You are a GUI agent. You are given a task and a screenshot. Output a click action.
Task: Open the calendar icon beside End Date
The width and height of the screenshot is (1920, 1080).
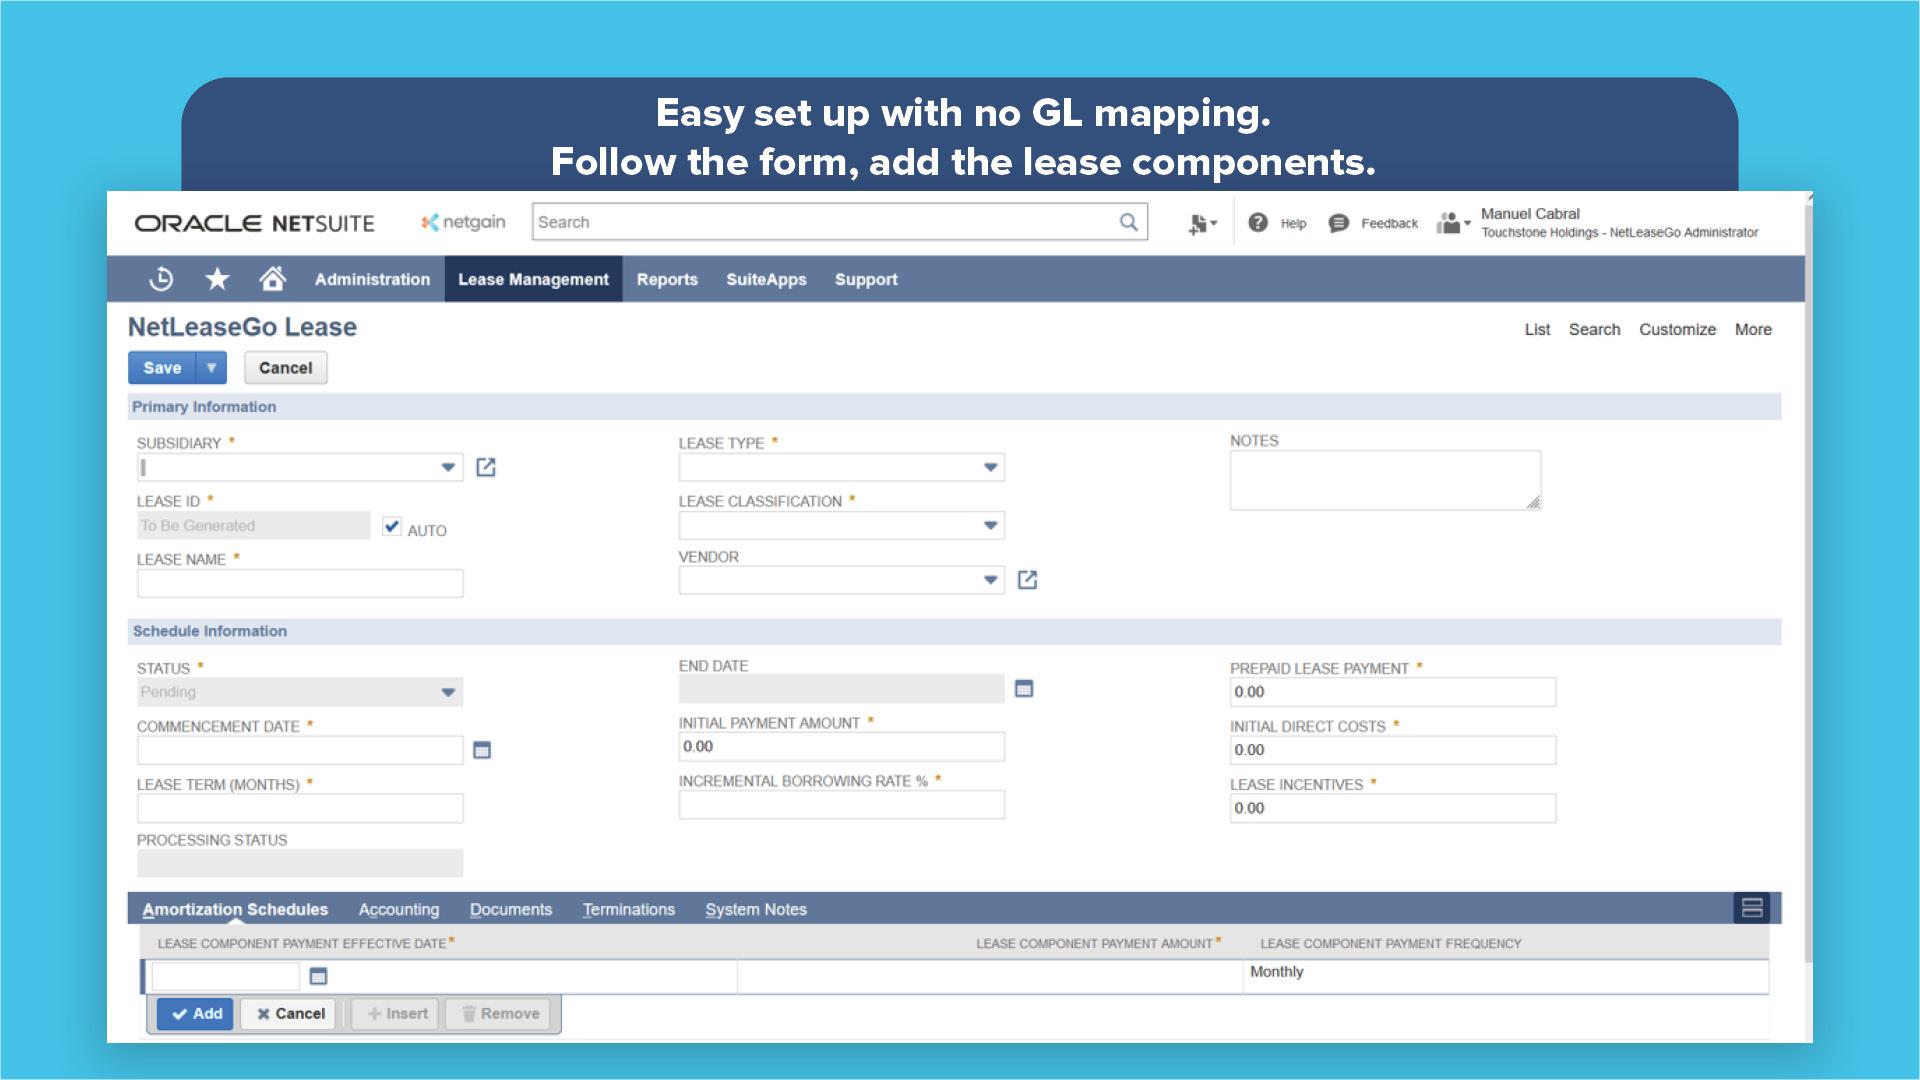point(1024,689)
